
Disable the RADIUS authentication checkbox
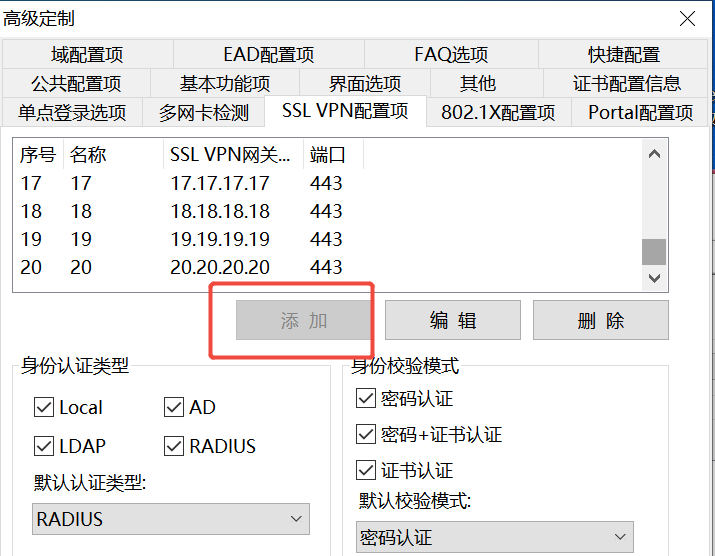[x=174, y=446]
